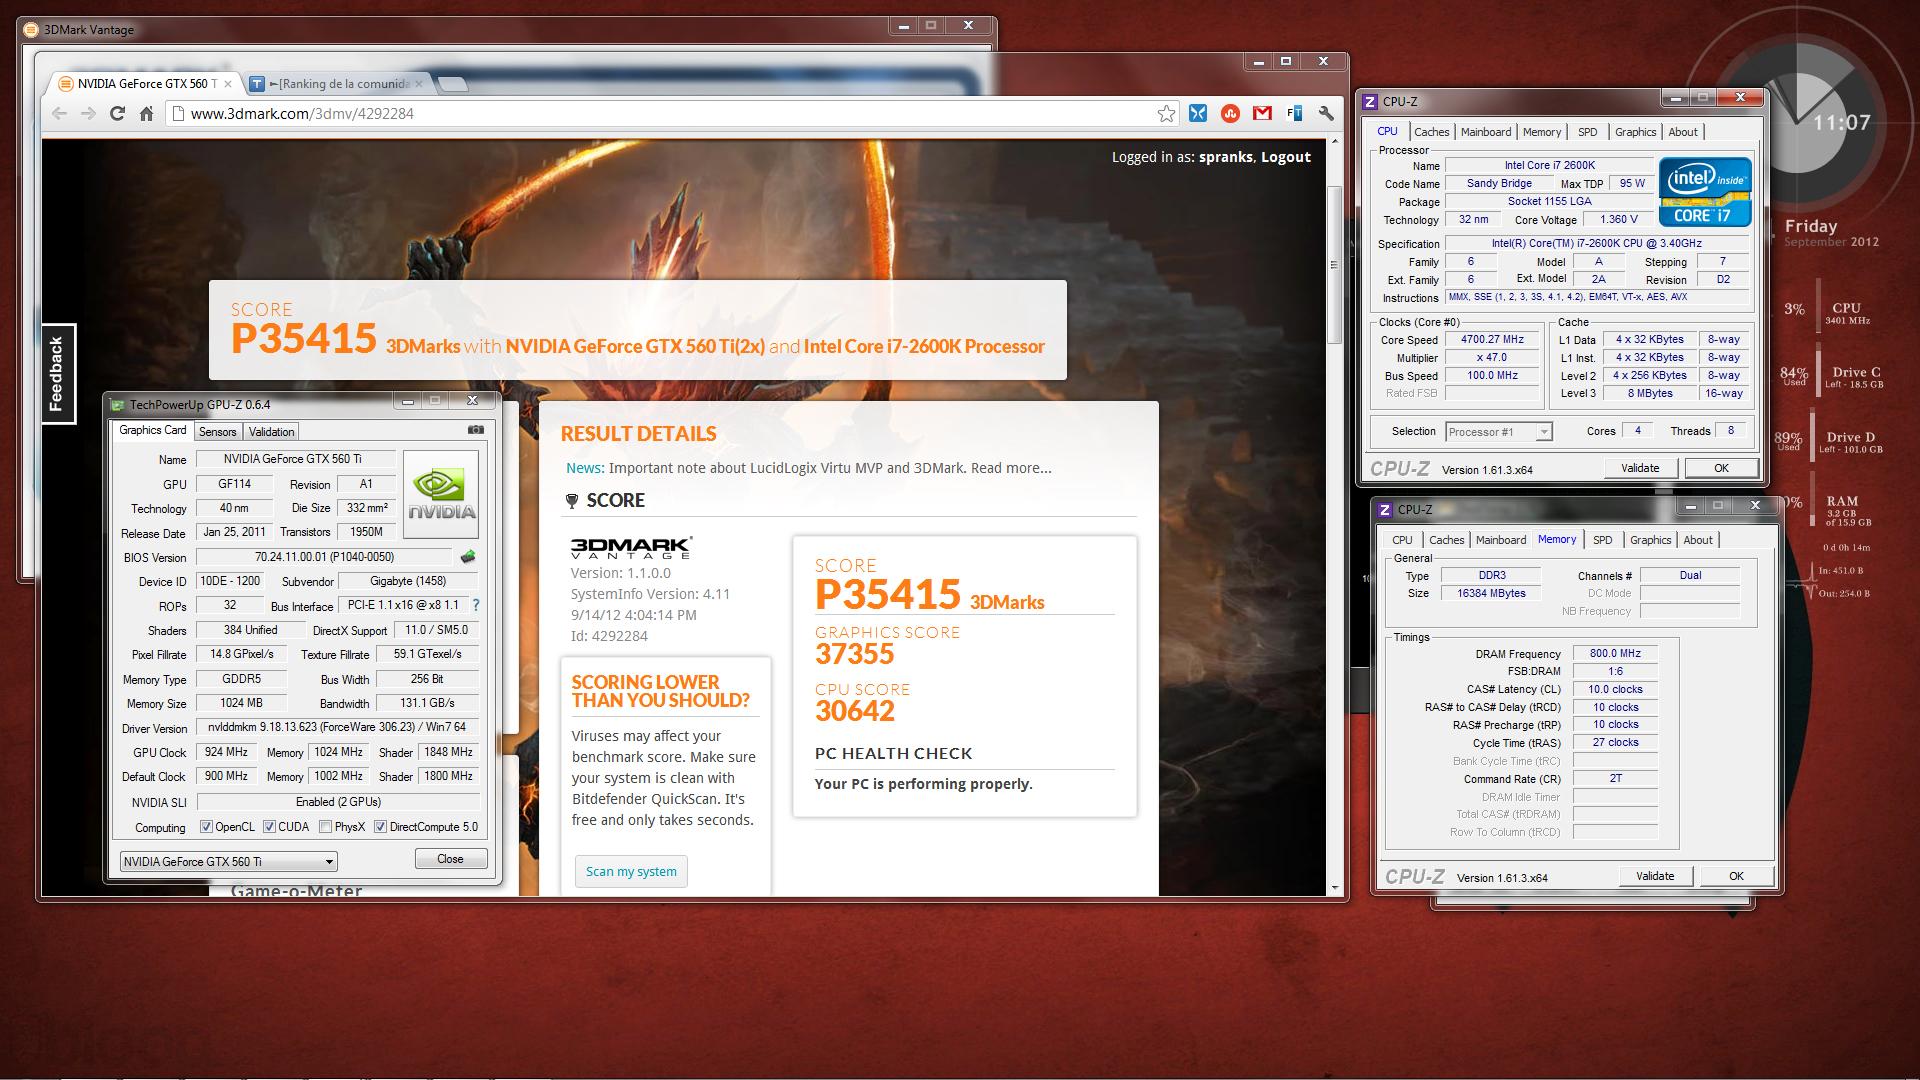Click the FT extension icon

(x=1295, y=114)
